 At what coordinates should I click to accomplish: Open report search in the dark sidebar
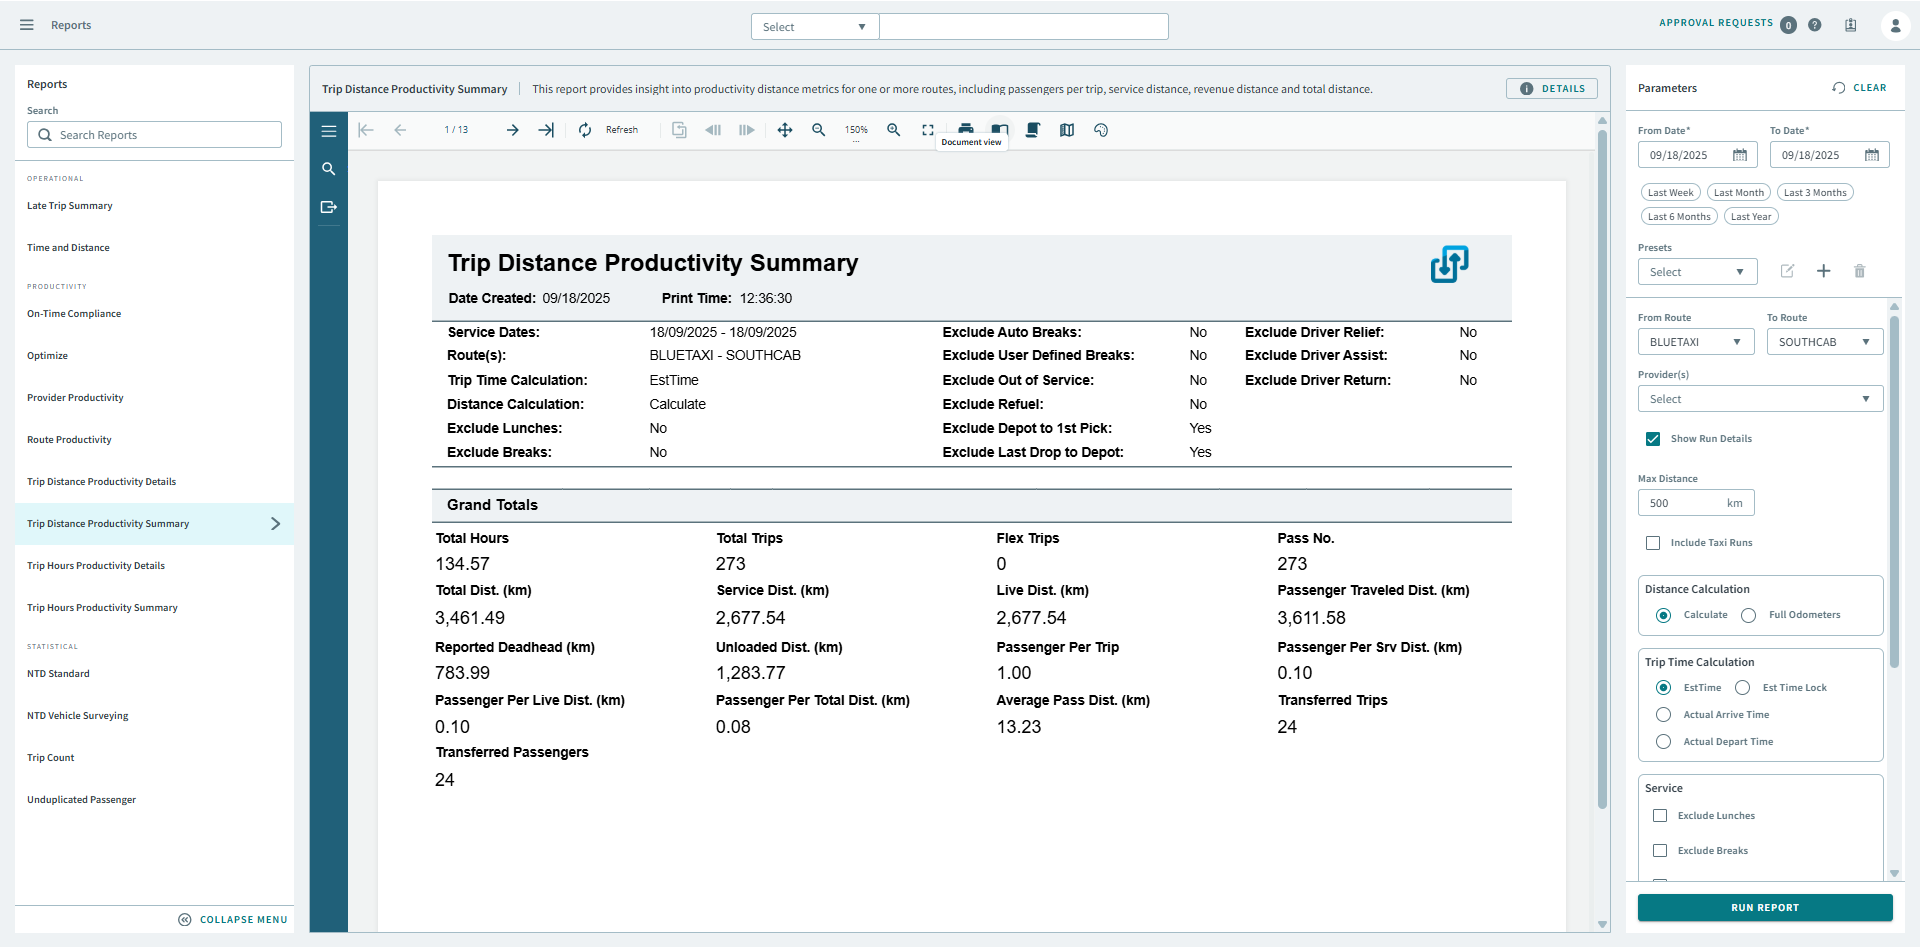point(329,169)
